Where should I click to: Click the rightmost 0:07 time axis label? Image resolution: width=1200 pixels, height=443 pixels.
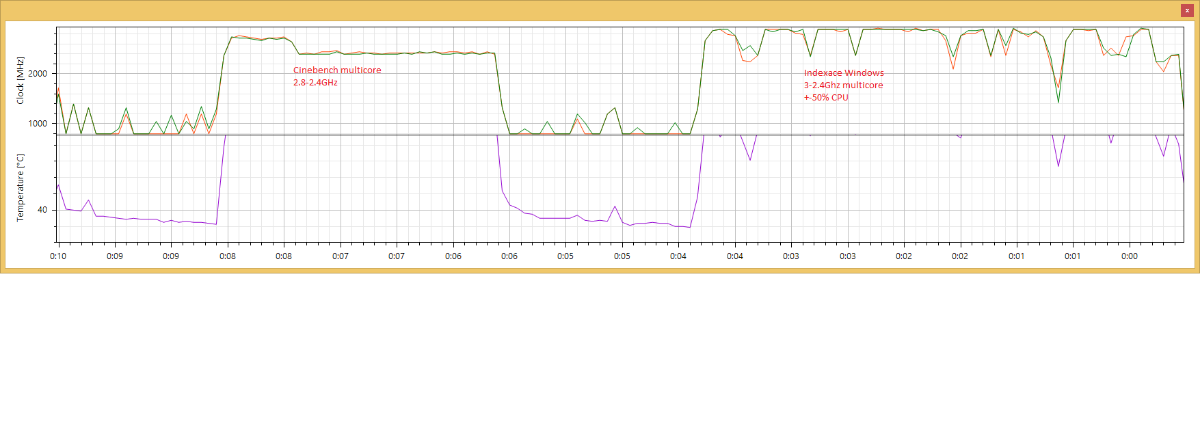[397, 256]
